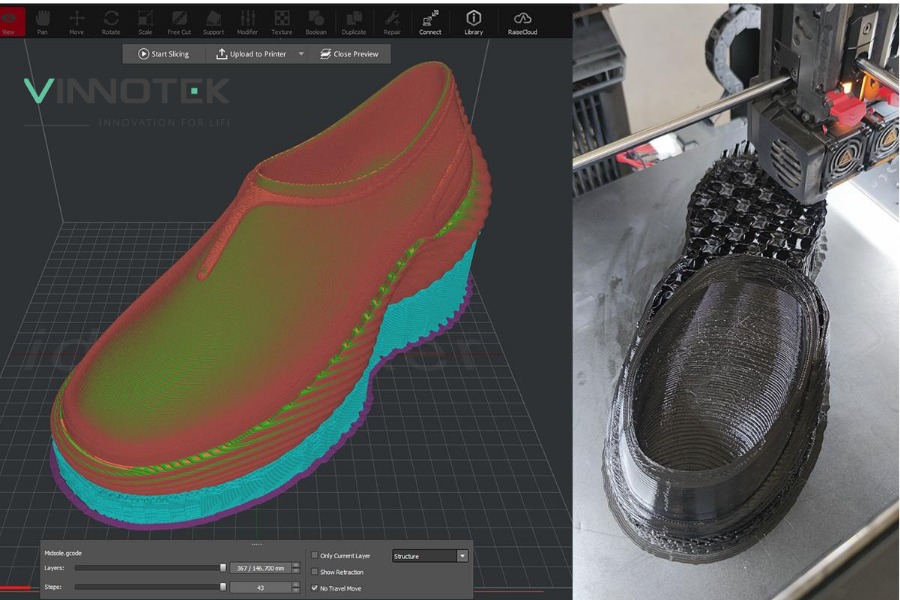The width and height of the screenshot is (900, 600).
Task: Pick the Scale tool
Action: pos(145,22)
